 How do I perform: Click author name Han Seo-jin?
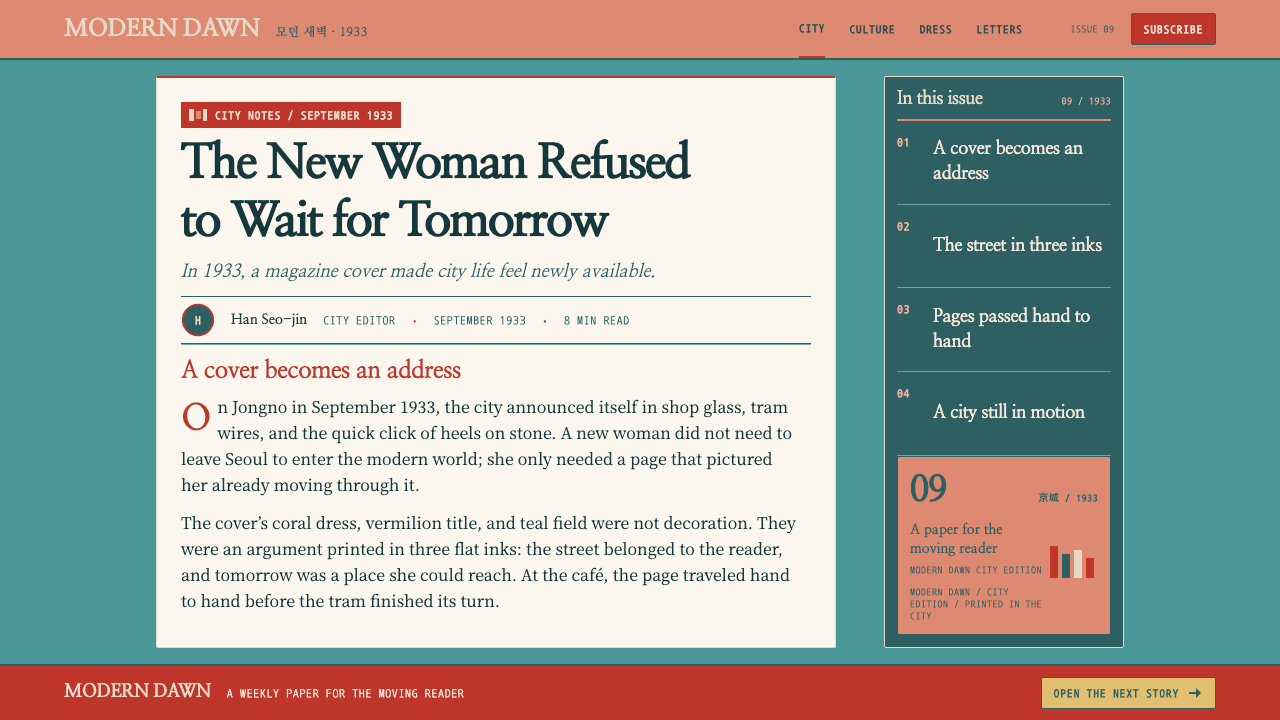(269, 320)
